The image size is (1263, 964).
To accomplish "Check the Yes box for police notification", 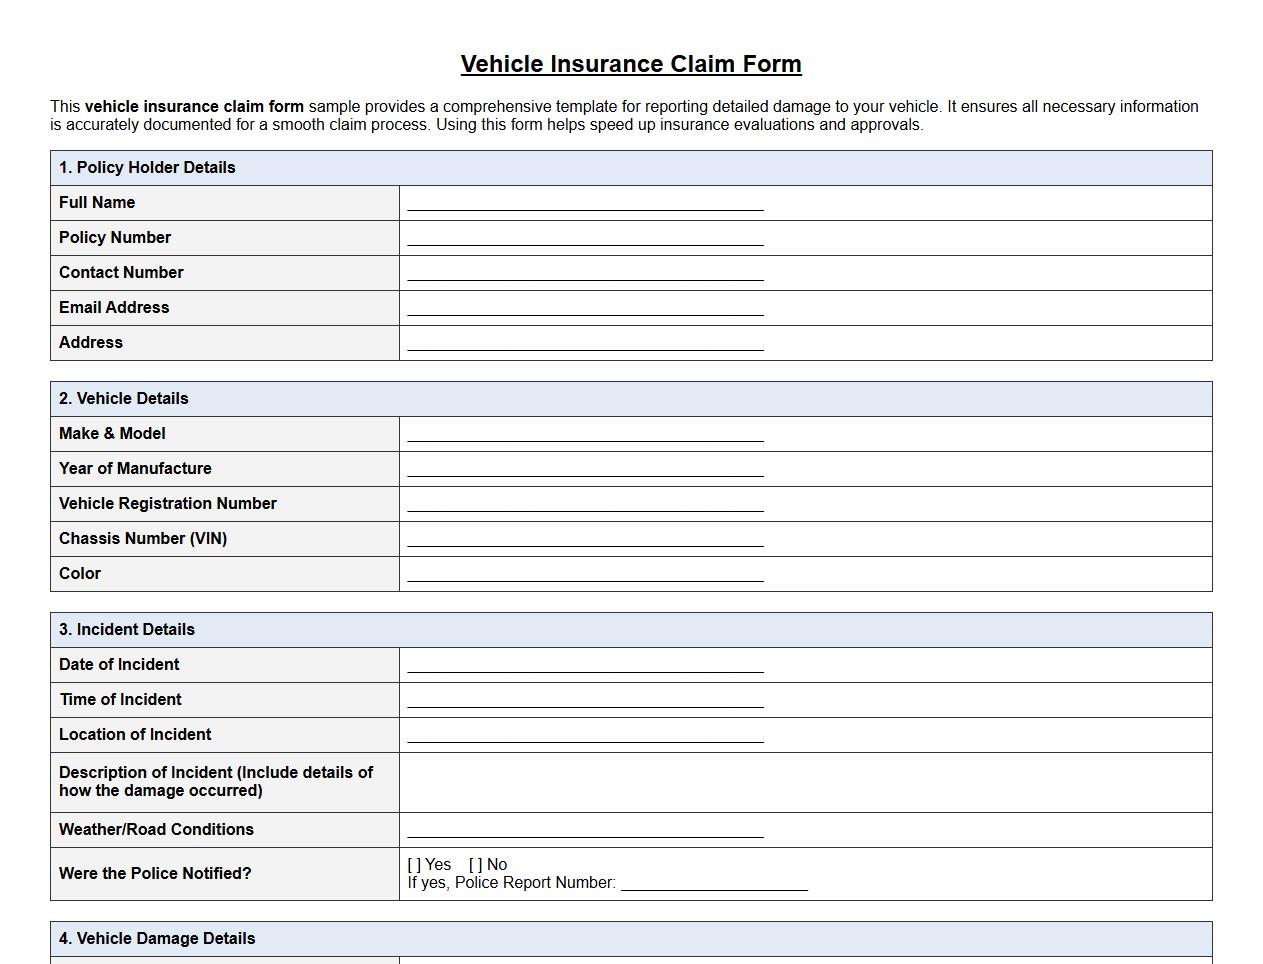I will 412,864.
